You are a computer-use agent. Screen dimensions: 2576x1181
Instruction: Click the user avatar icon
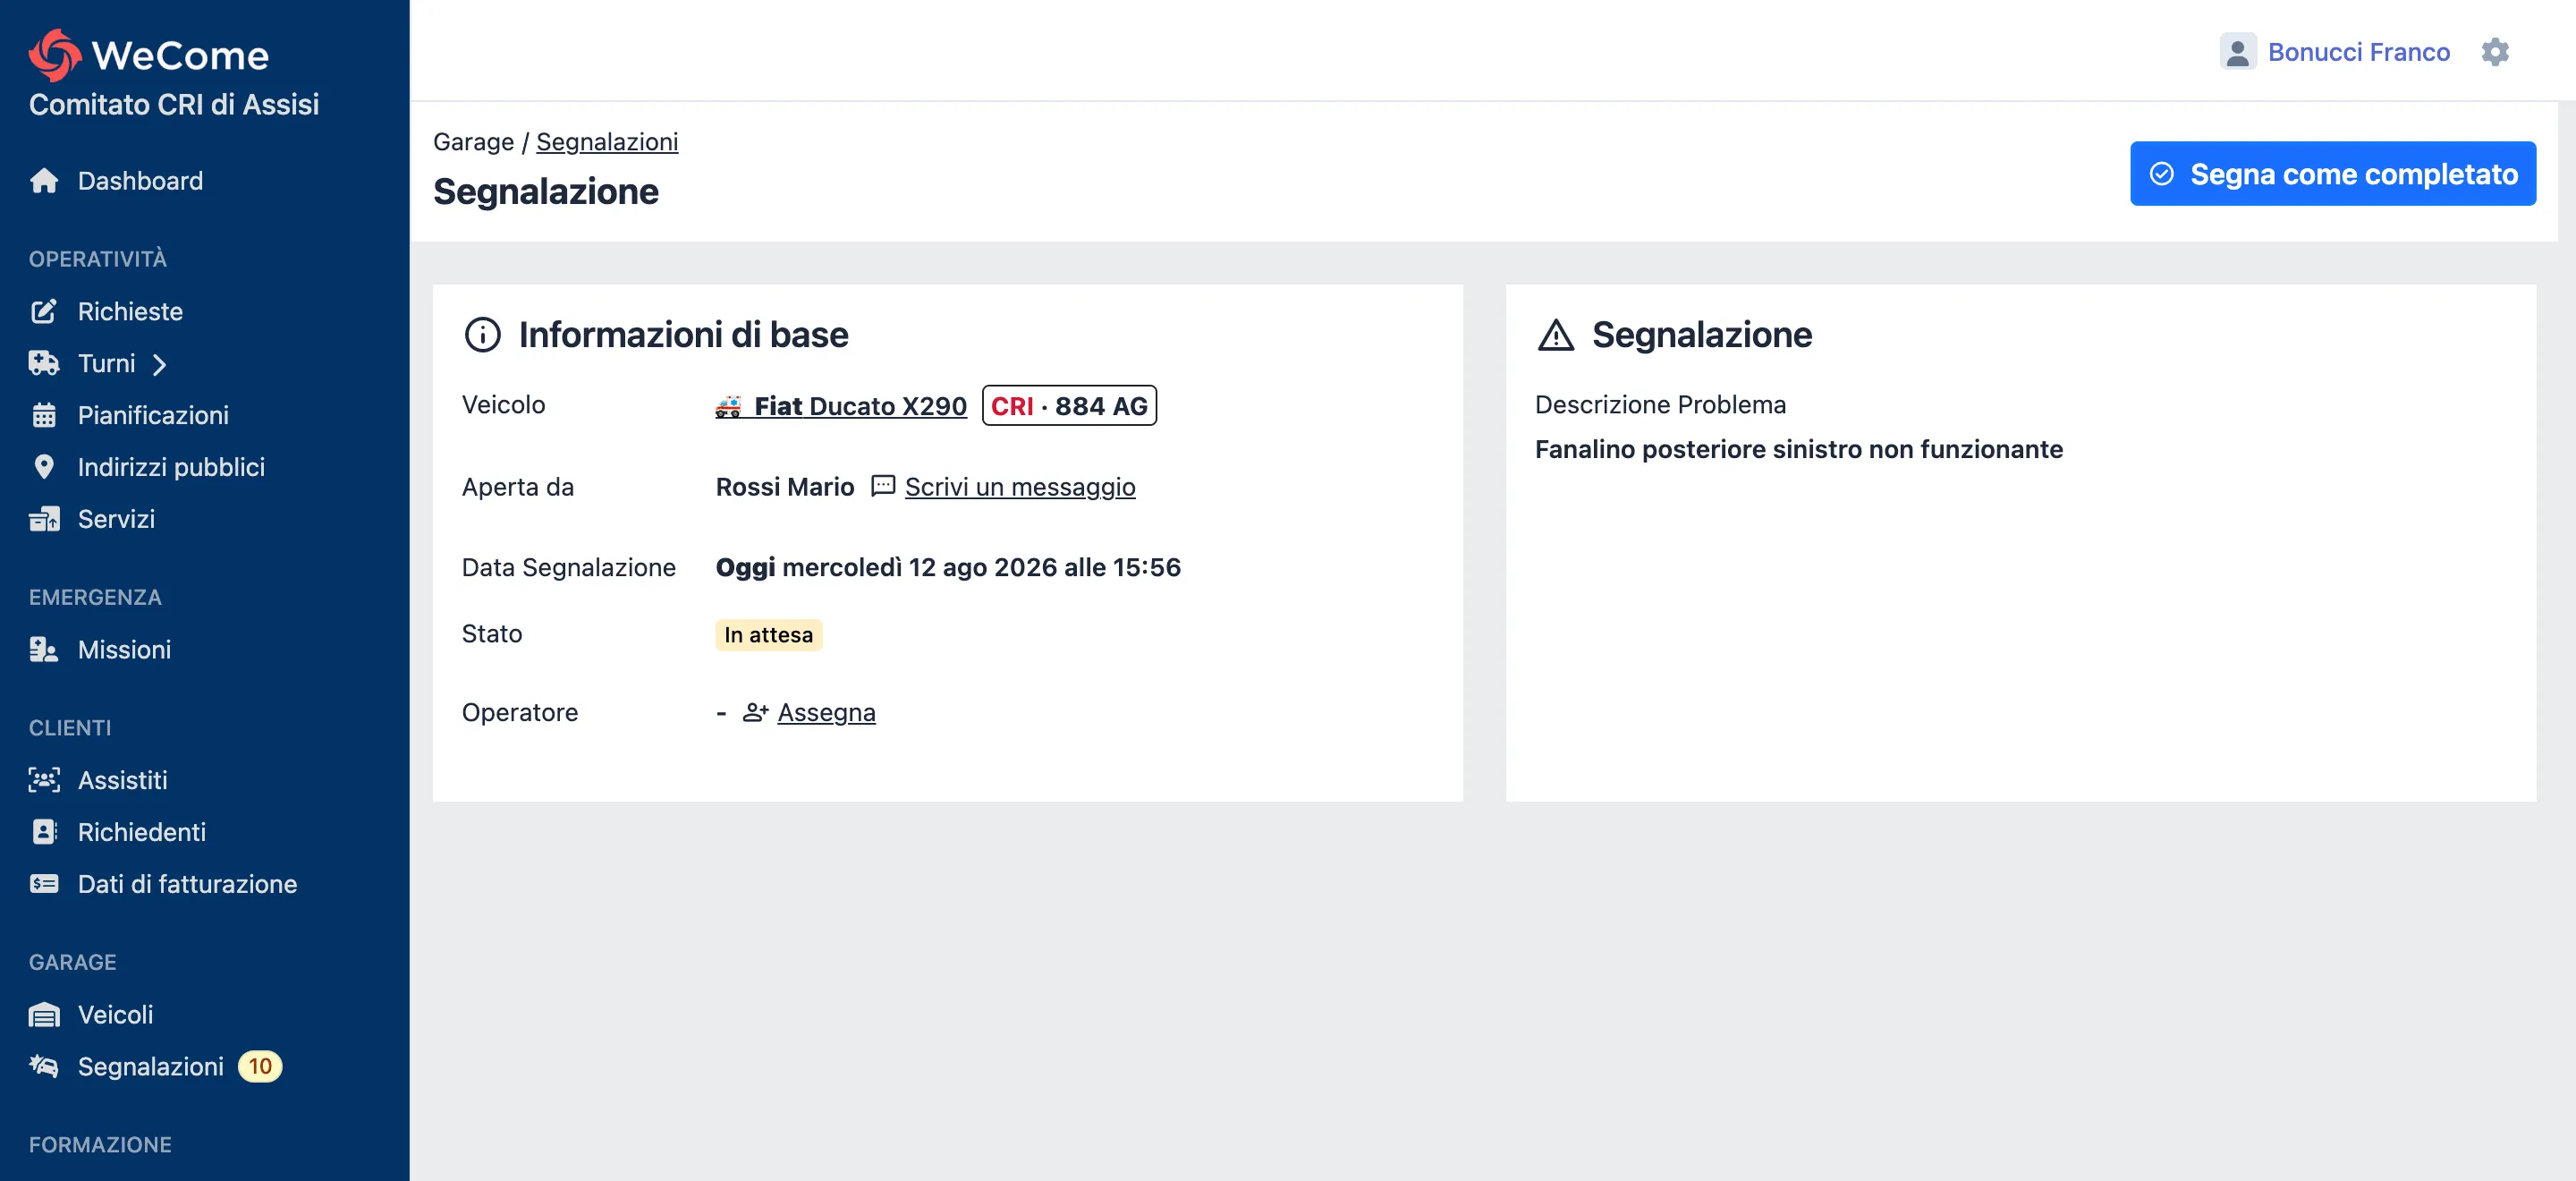point(2237,52)
